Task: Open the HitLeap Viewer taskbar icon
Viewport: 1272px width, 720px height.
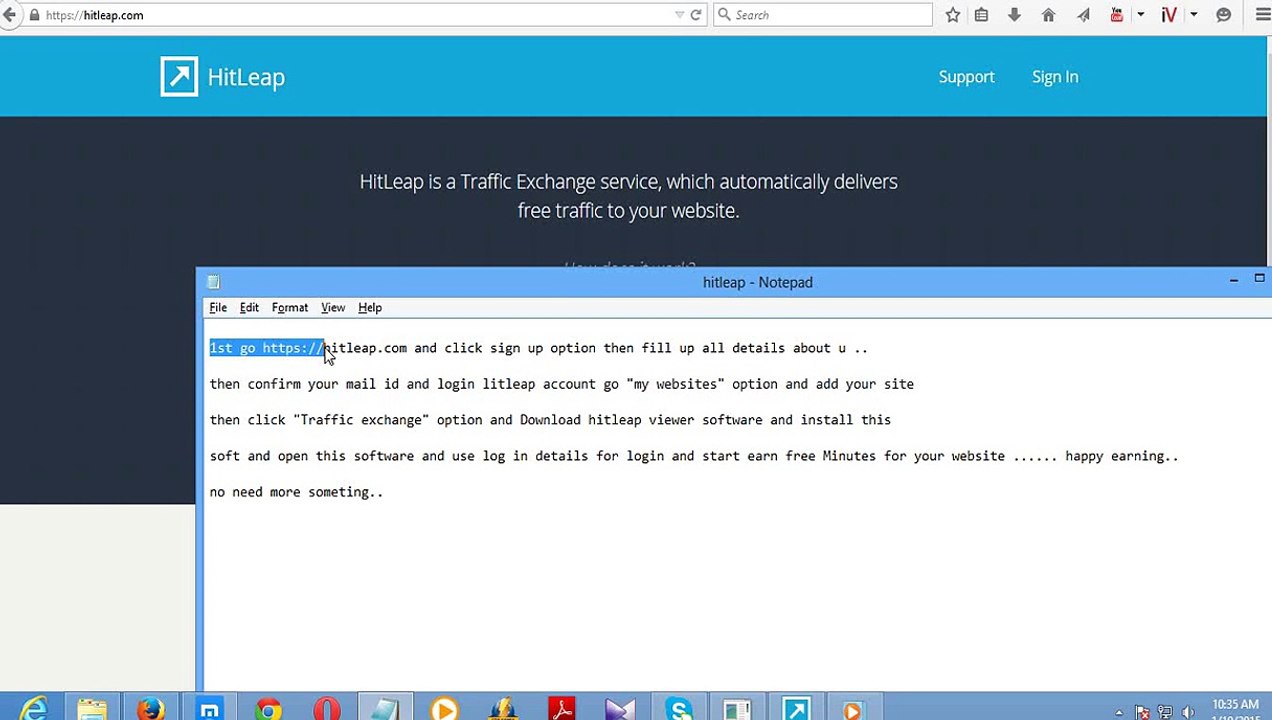Action: [796, 708]
